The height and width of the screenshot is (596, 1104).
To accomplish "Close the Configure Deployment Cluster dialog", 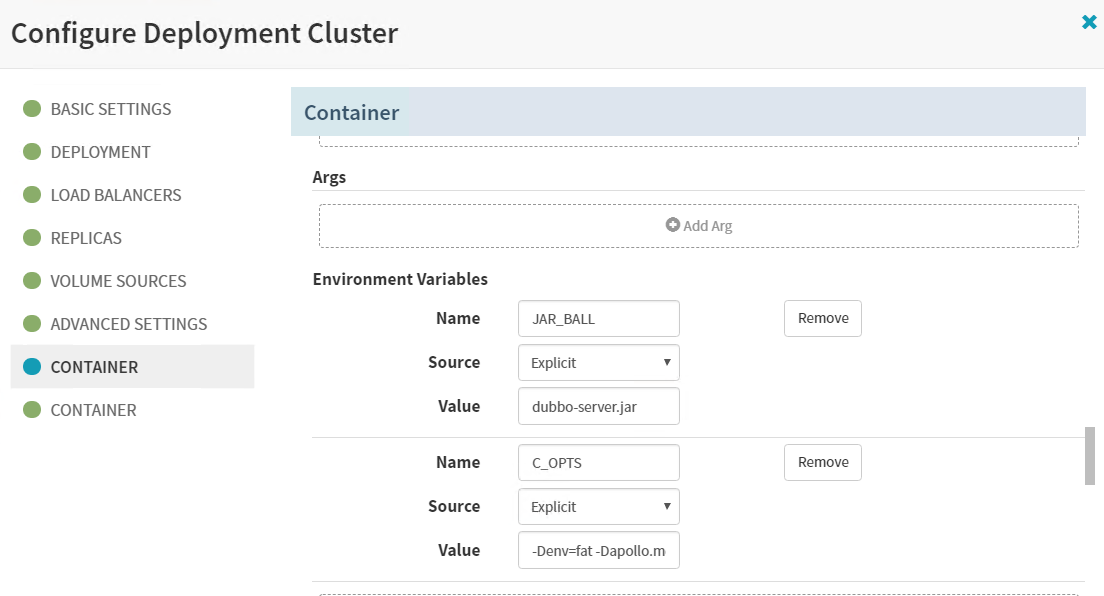I will [1089, 21].
